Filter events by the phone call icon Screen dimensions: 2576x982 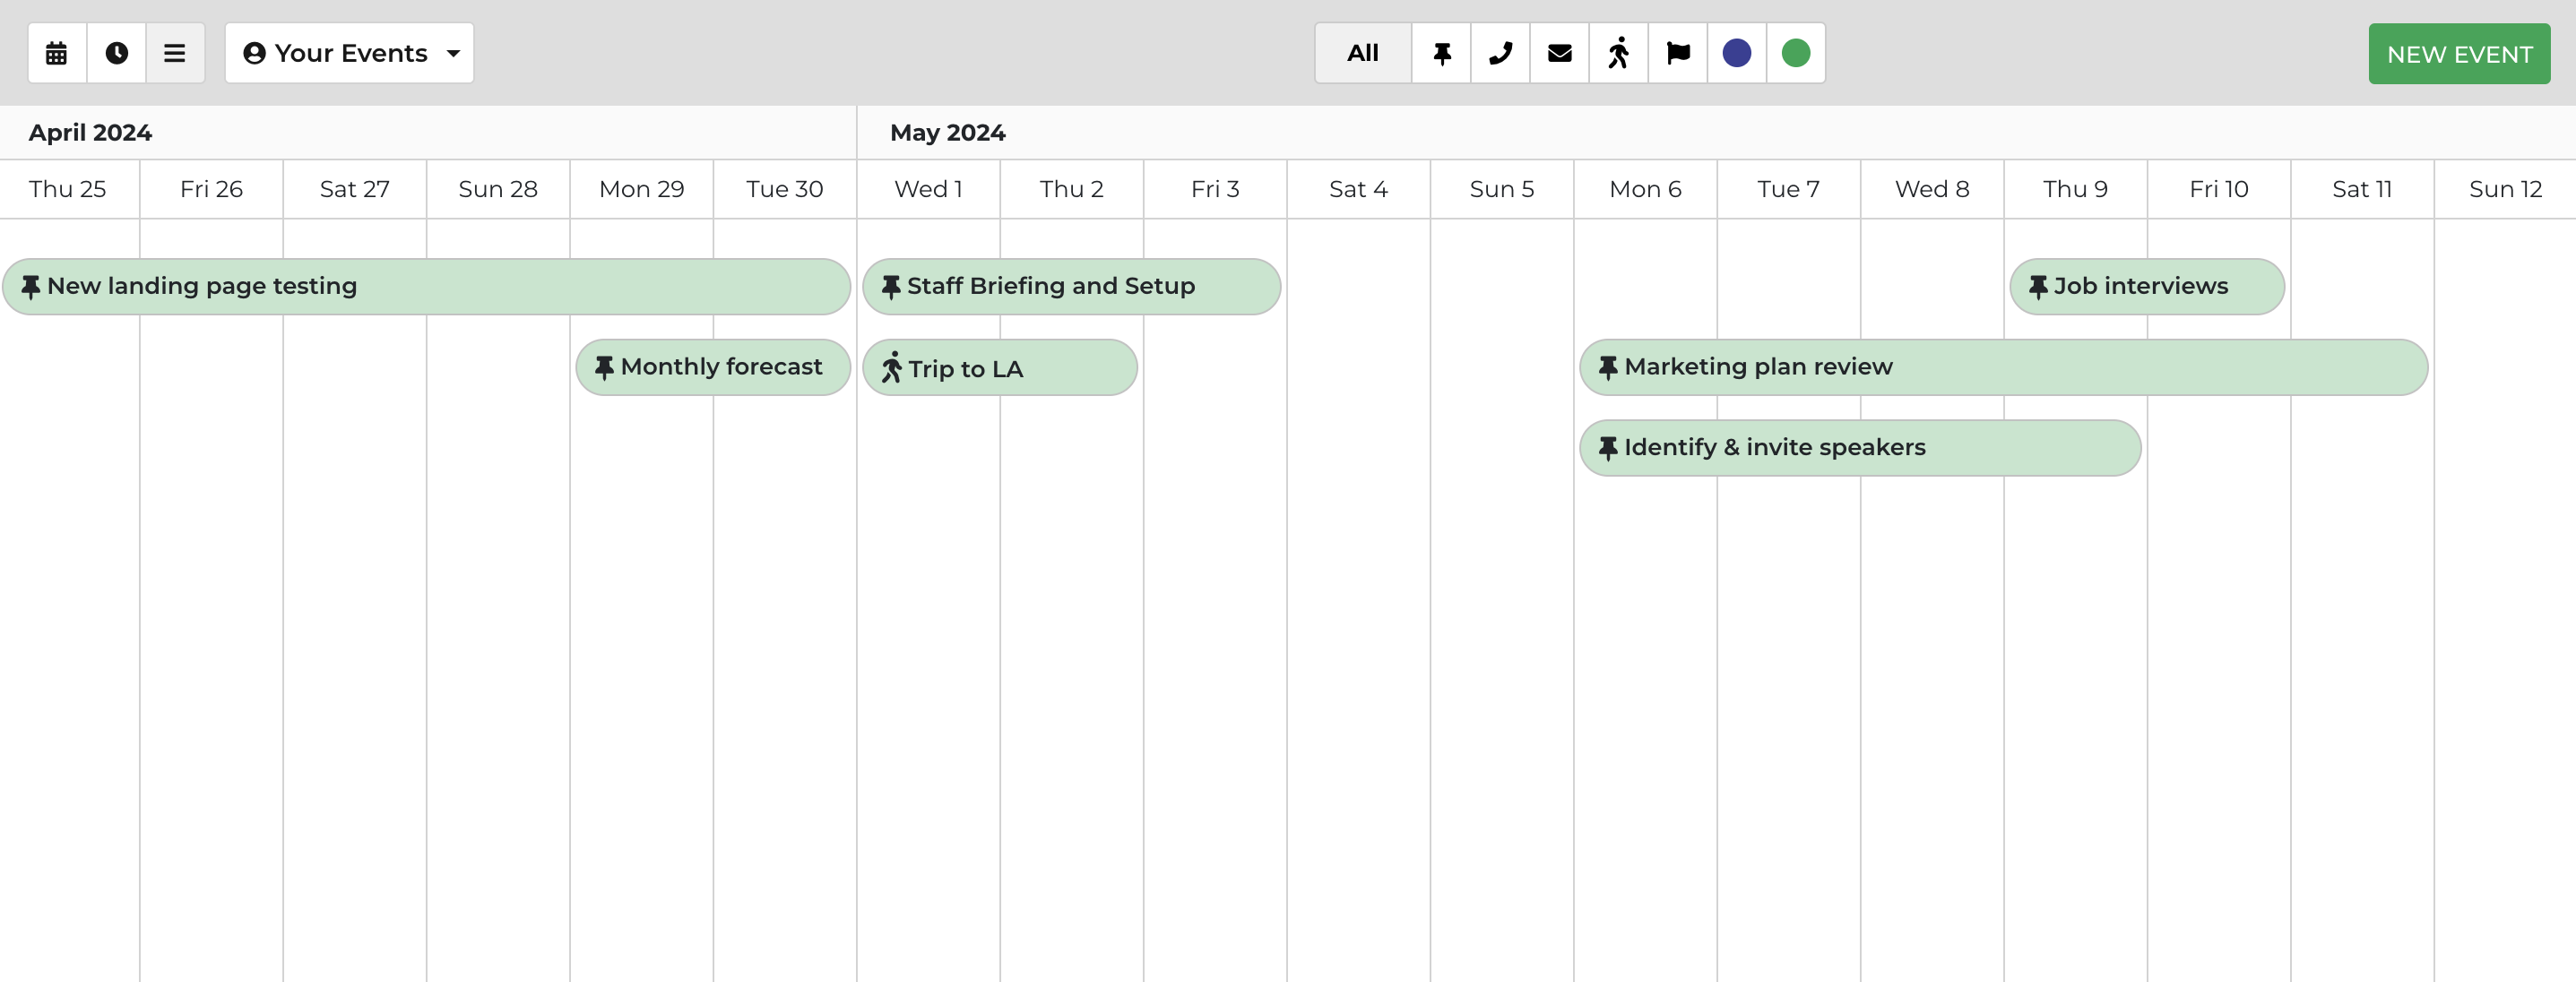(x=1499, y=53)
